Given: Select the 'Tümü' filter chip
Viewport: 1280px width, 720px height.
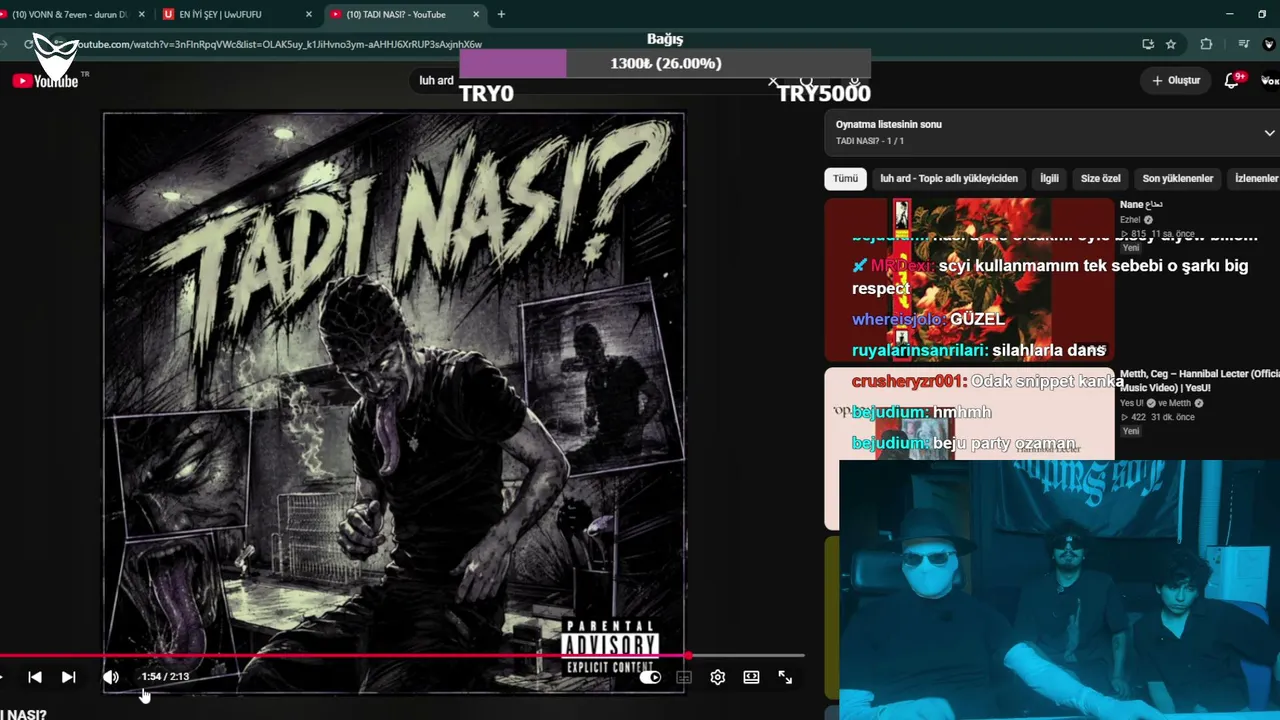Looking at the screenshot, I should pos(845,178).
